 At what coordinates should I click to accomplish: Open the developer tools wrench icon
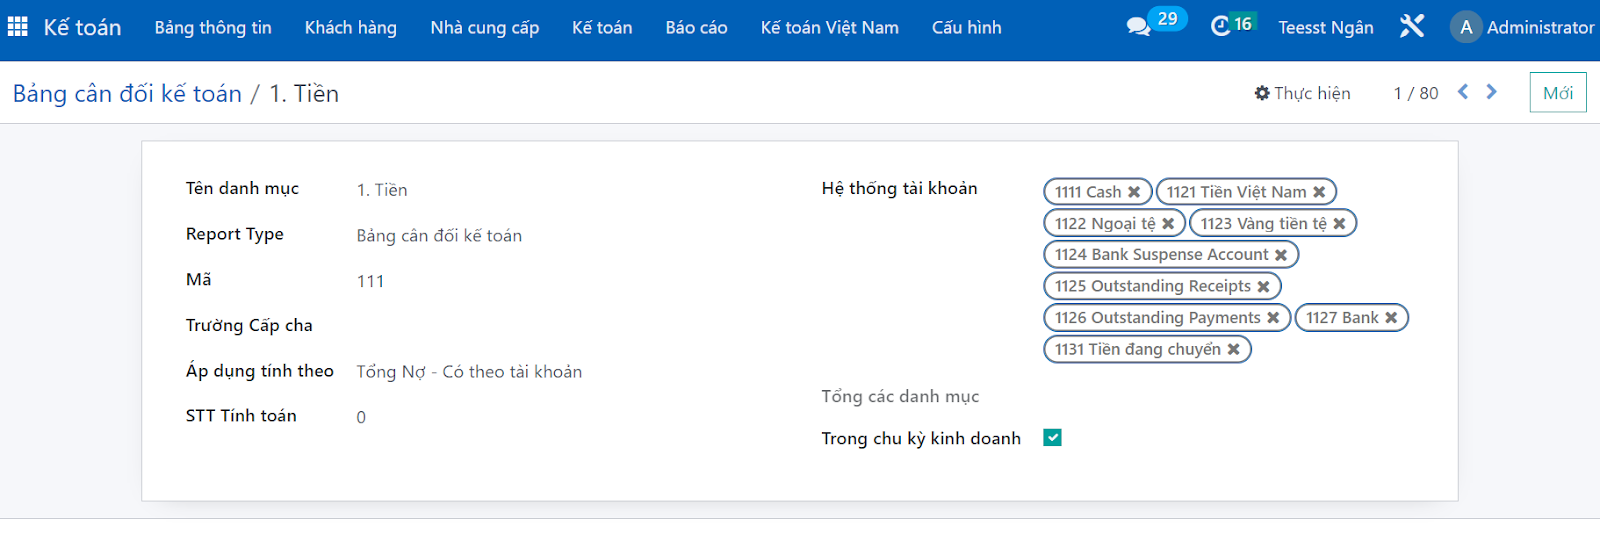(1412, 27)
